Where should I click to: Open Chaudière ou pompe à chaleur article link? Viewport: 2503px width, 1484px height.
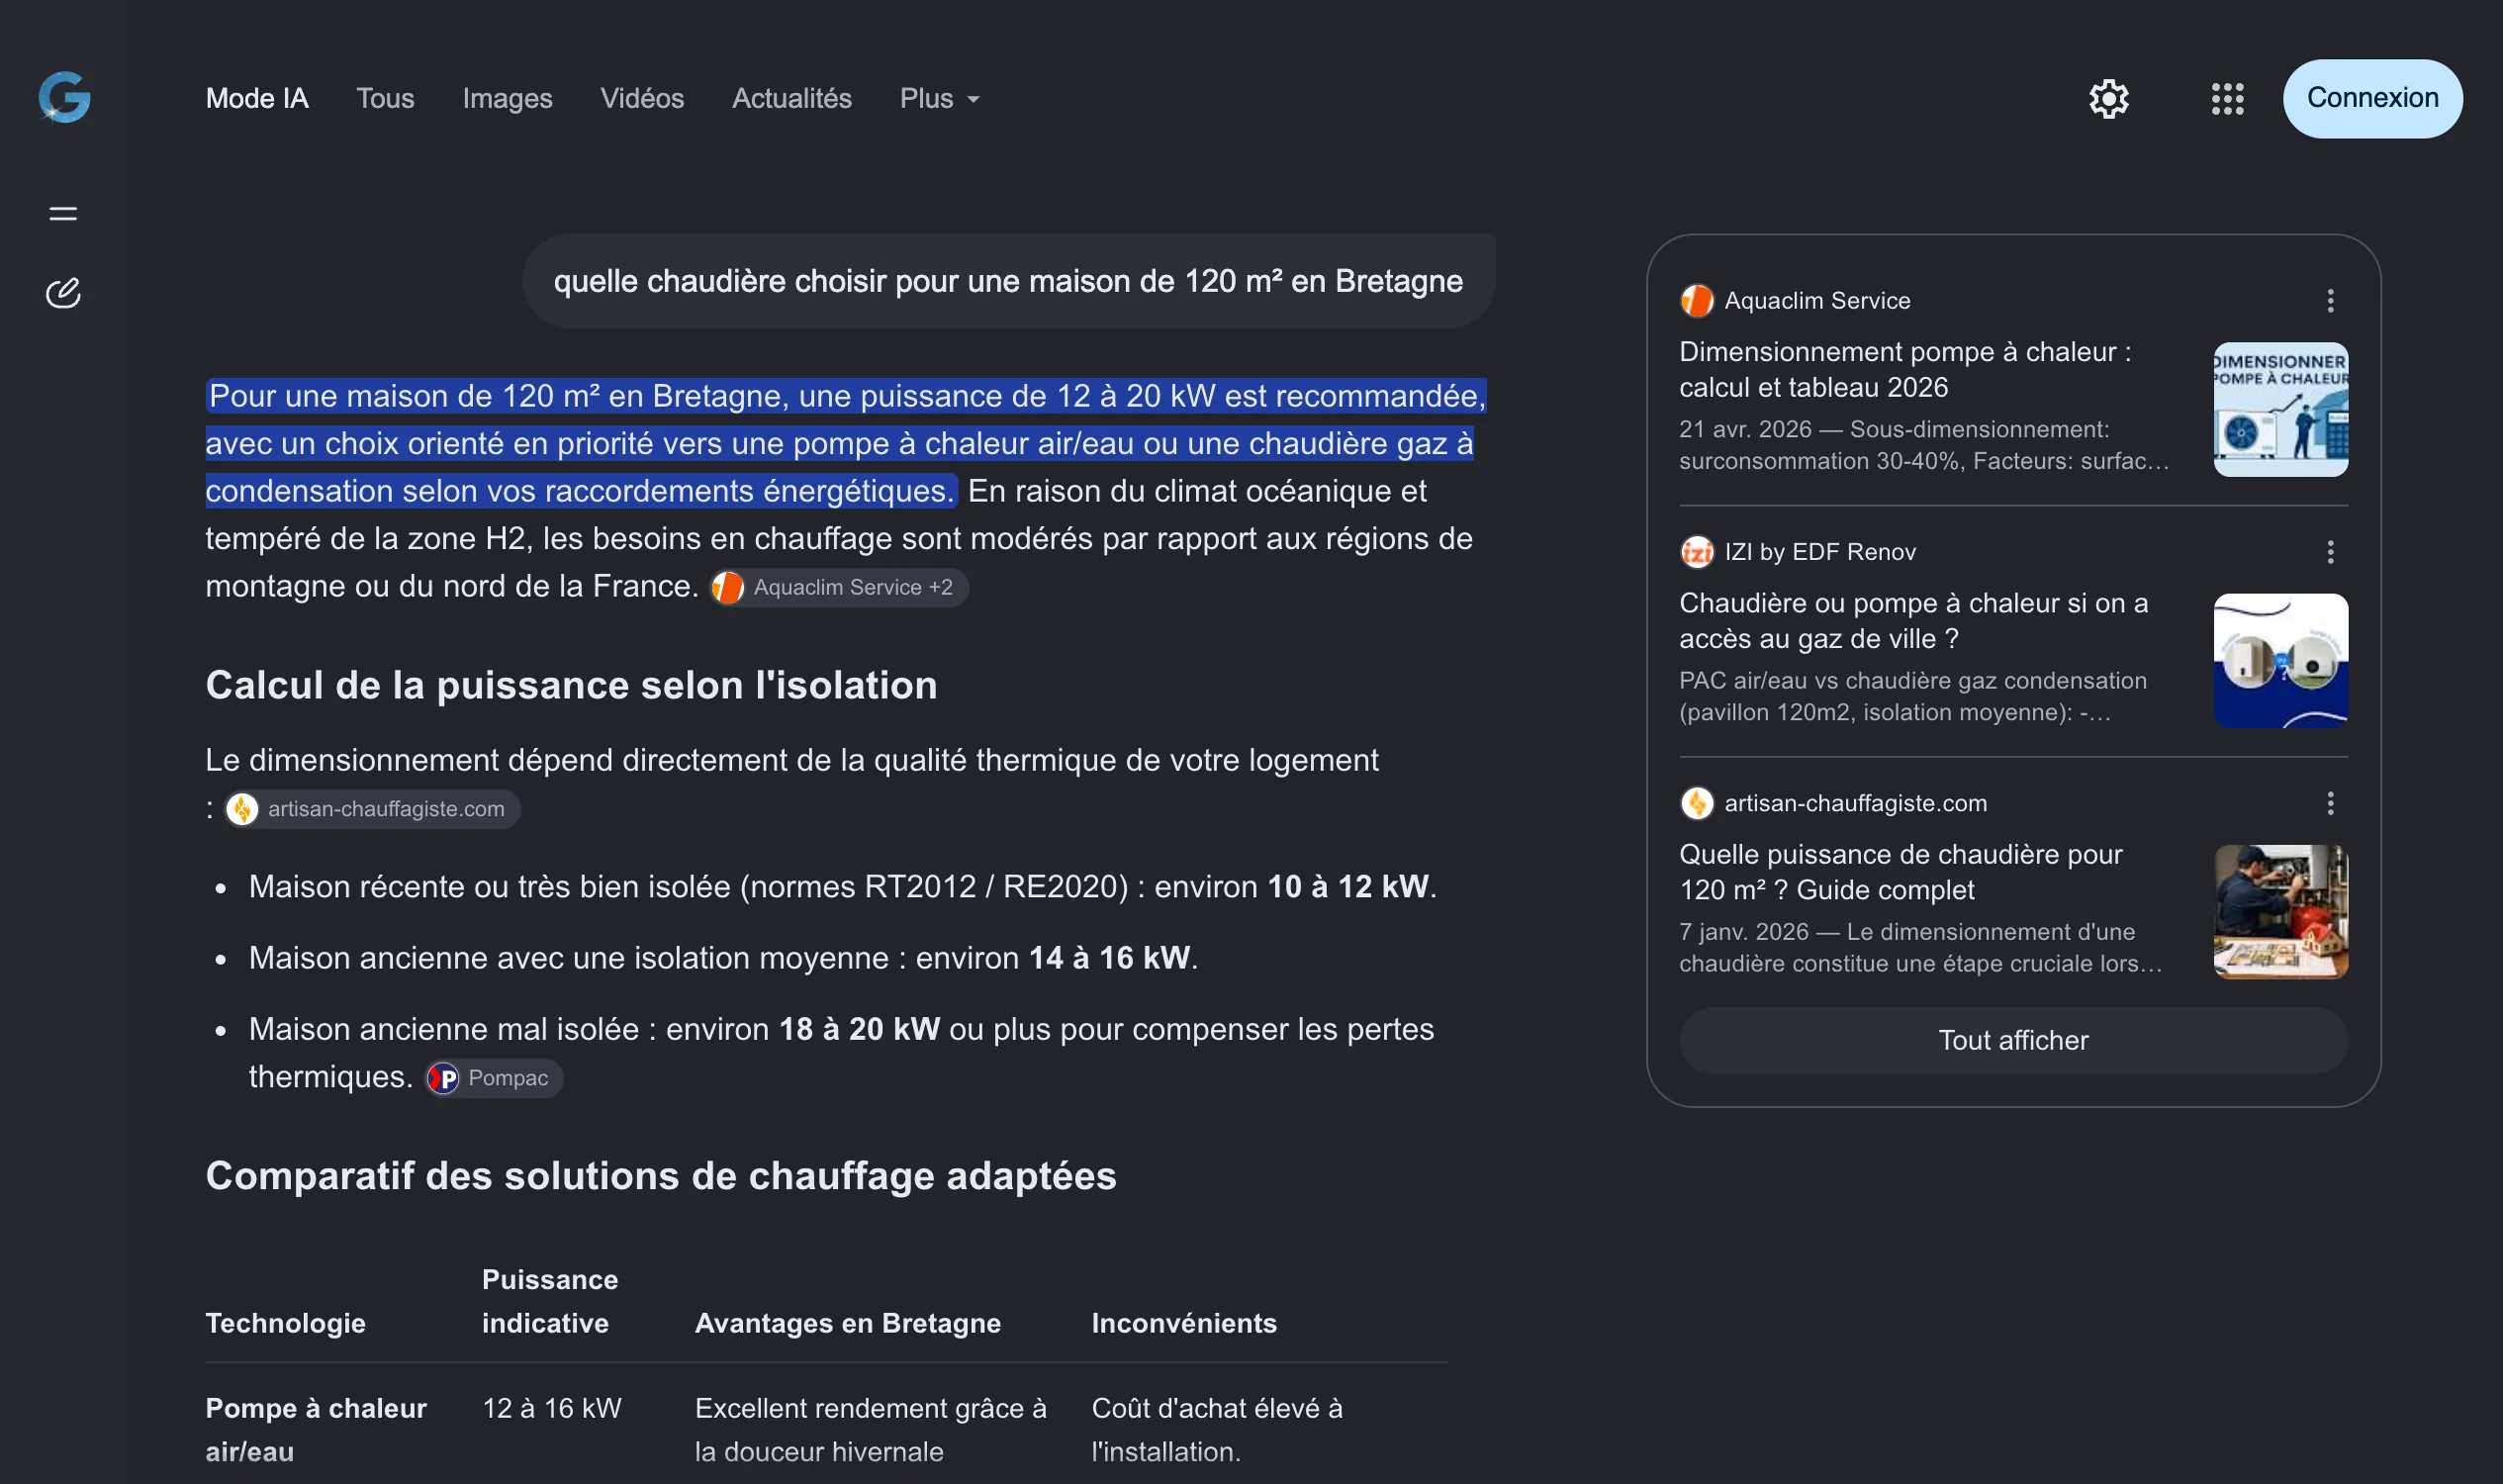point(1913,620)
